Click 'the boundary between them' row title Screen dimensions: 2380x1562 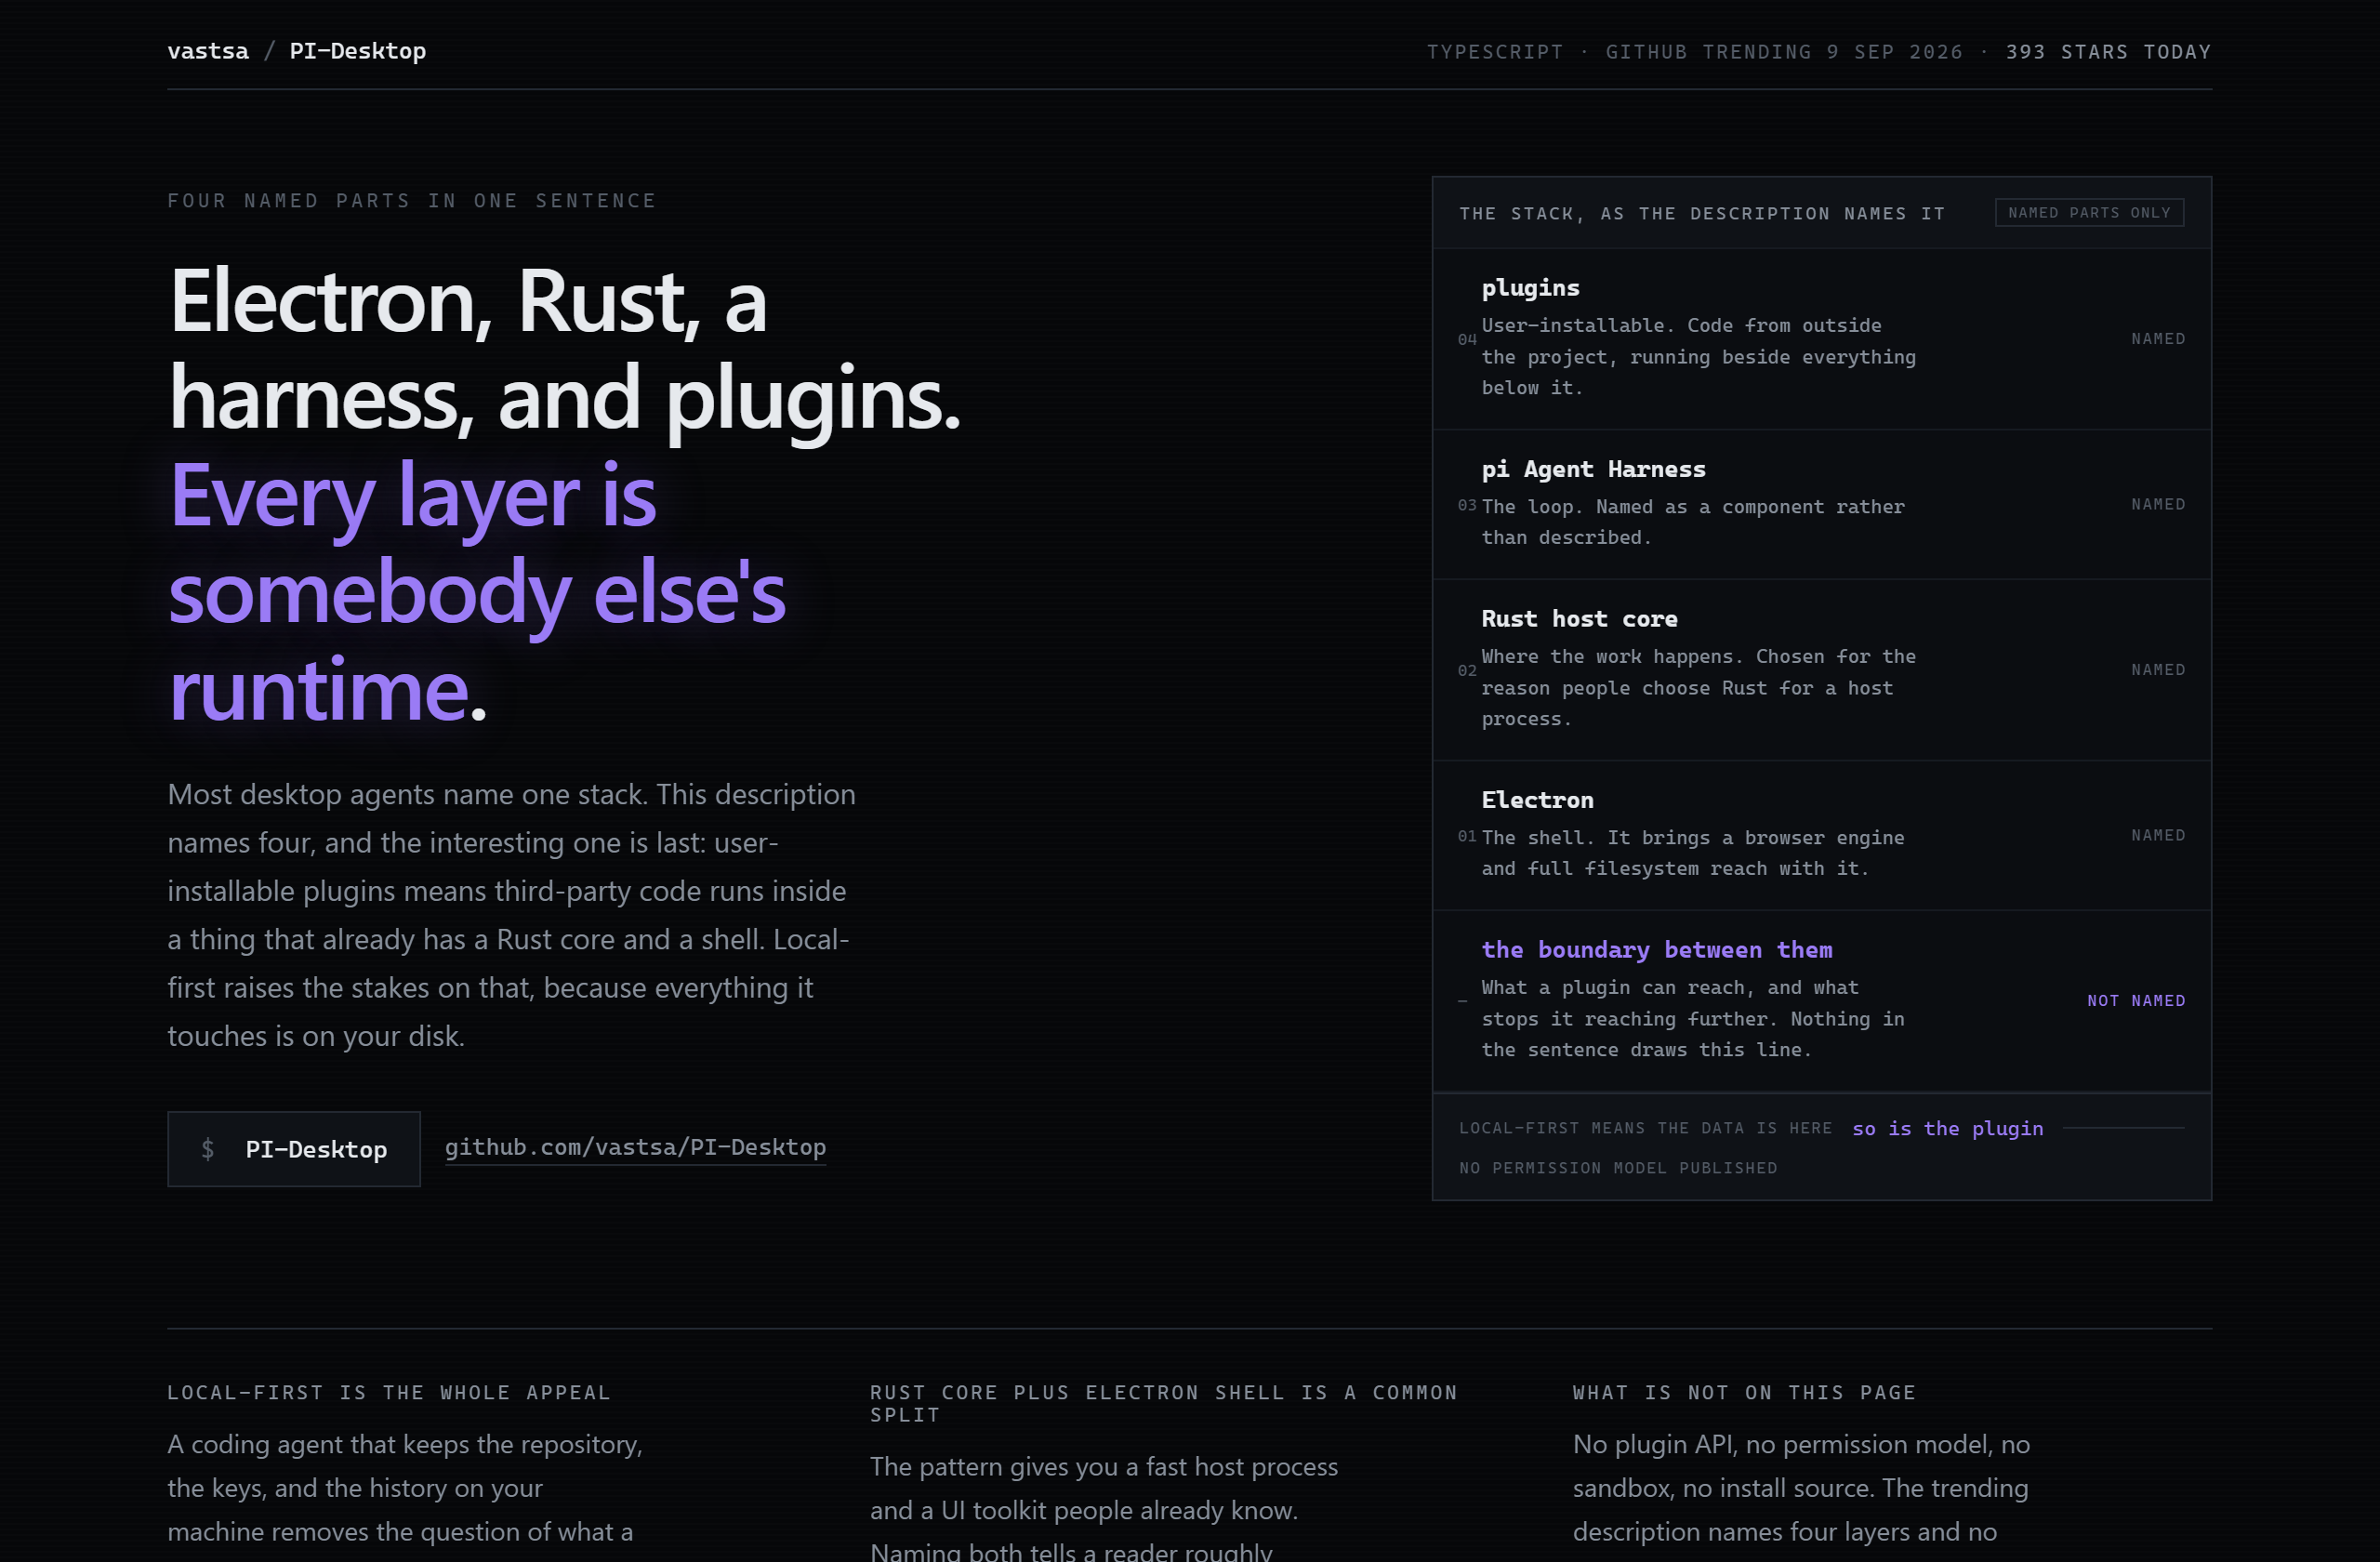click(1656, 950)
